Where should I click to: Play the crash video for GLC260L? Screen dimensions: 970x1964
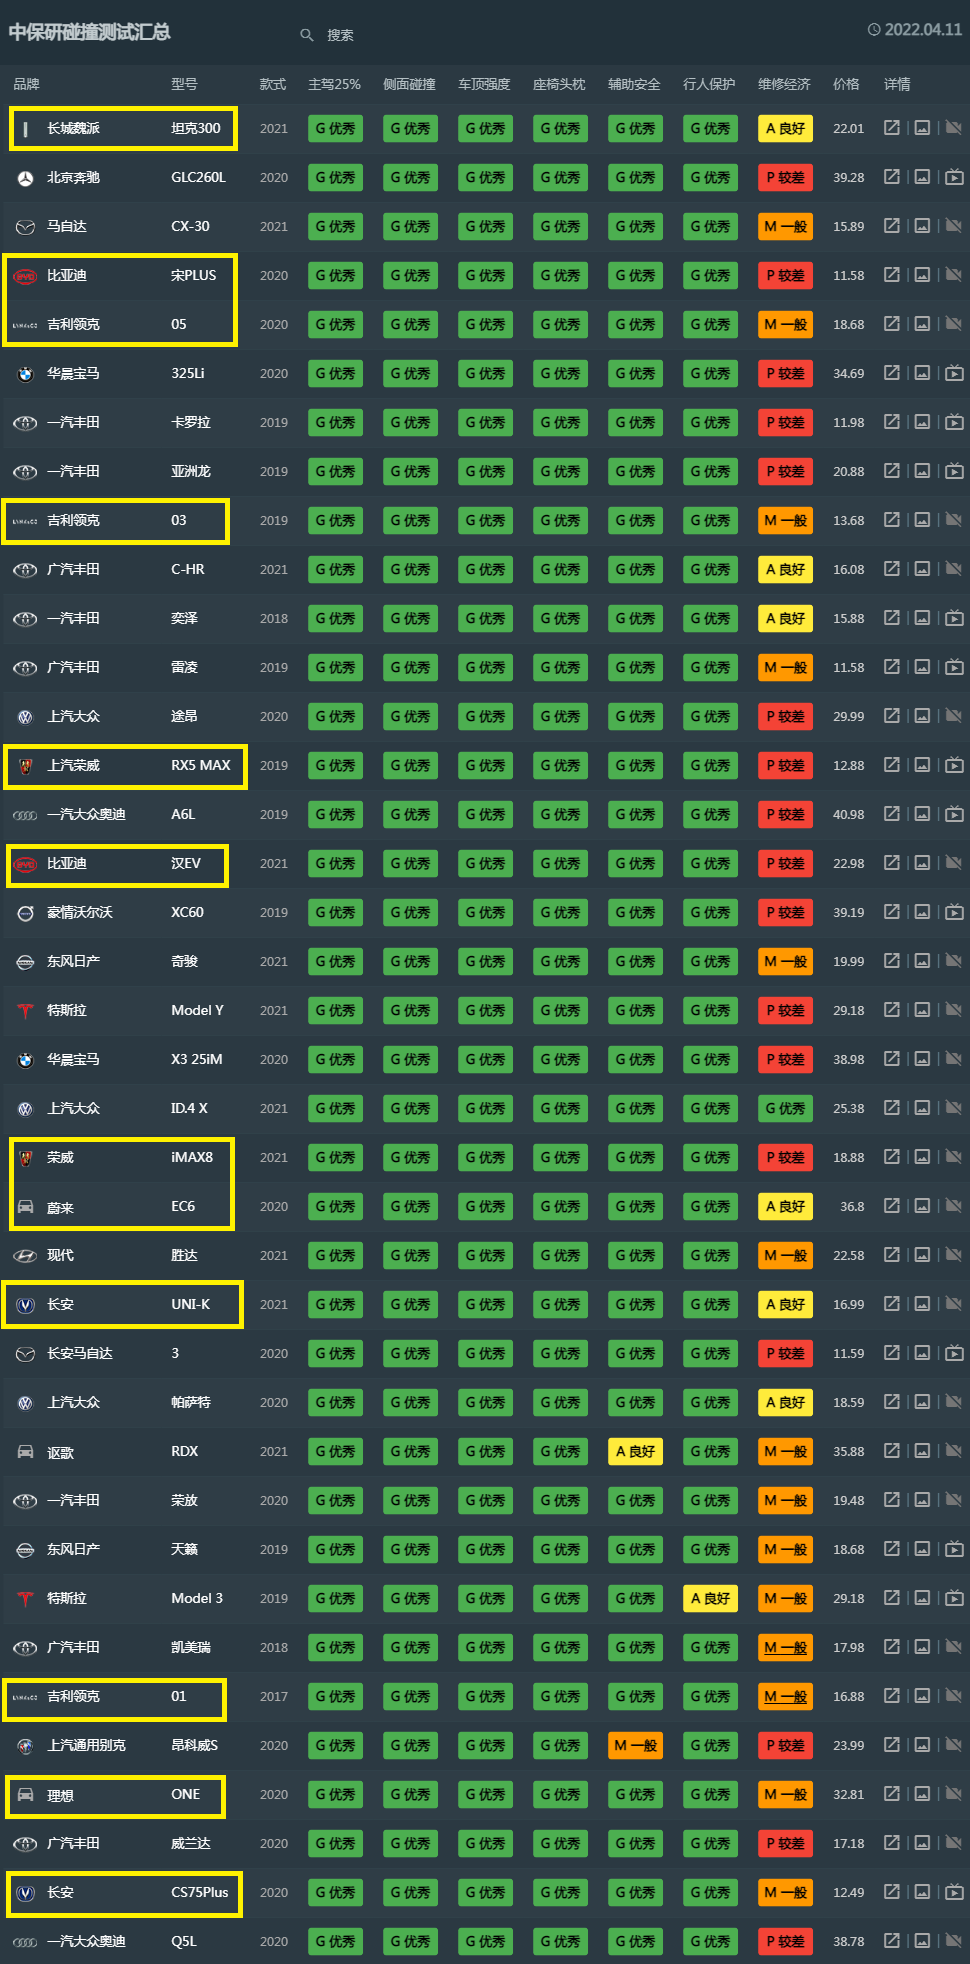[x=954, y=177]
